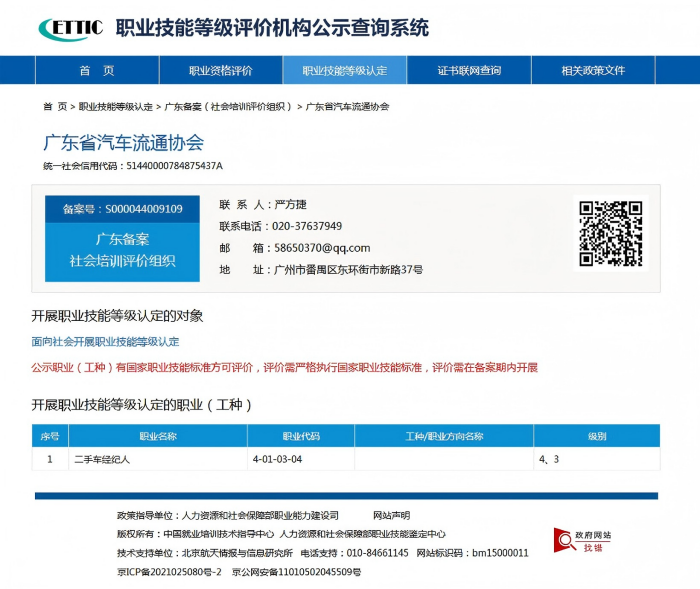The height and width of the screenshot is (589, 700).
Task: Open the 首页 navigation tab
Action: [x=97, y=70]
